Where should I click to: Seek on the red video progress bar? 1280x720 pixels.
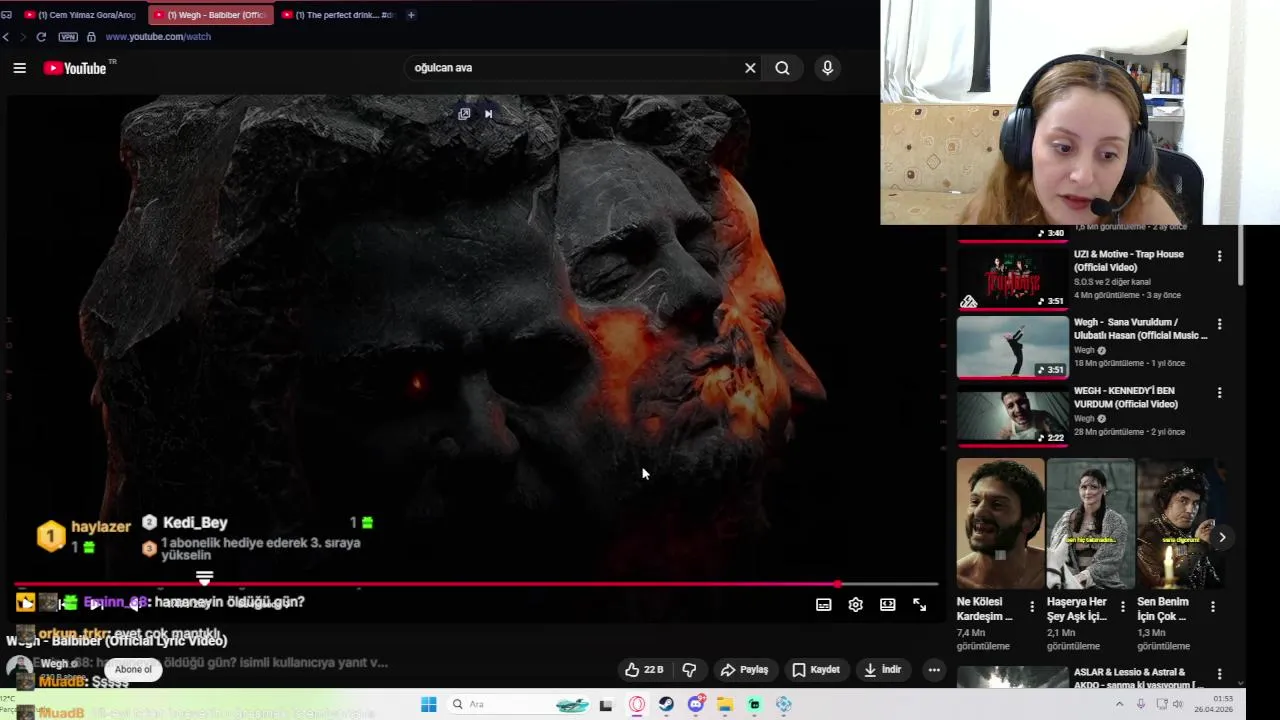476,584
